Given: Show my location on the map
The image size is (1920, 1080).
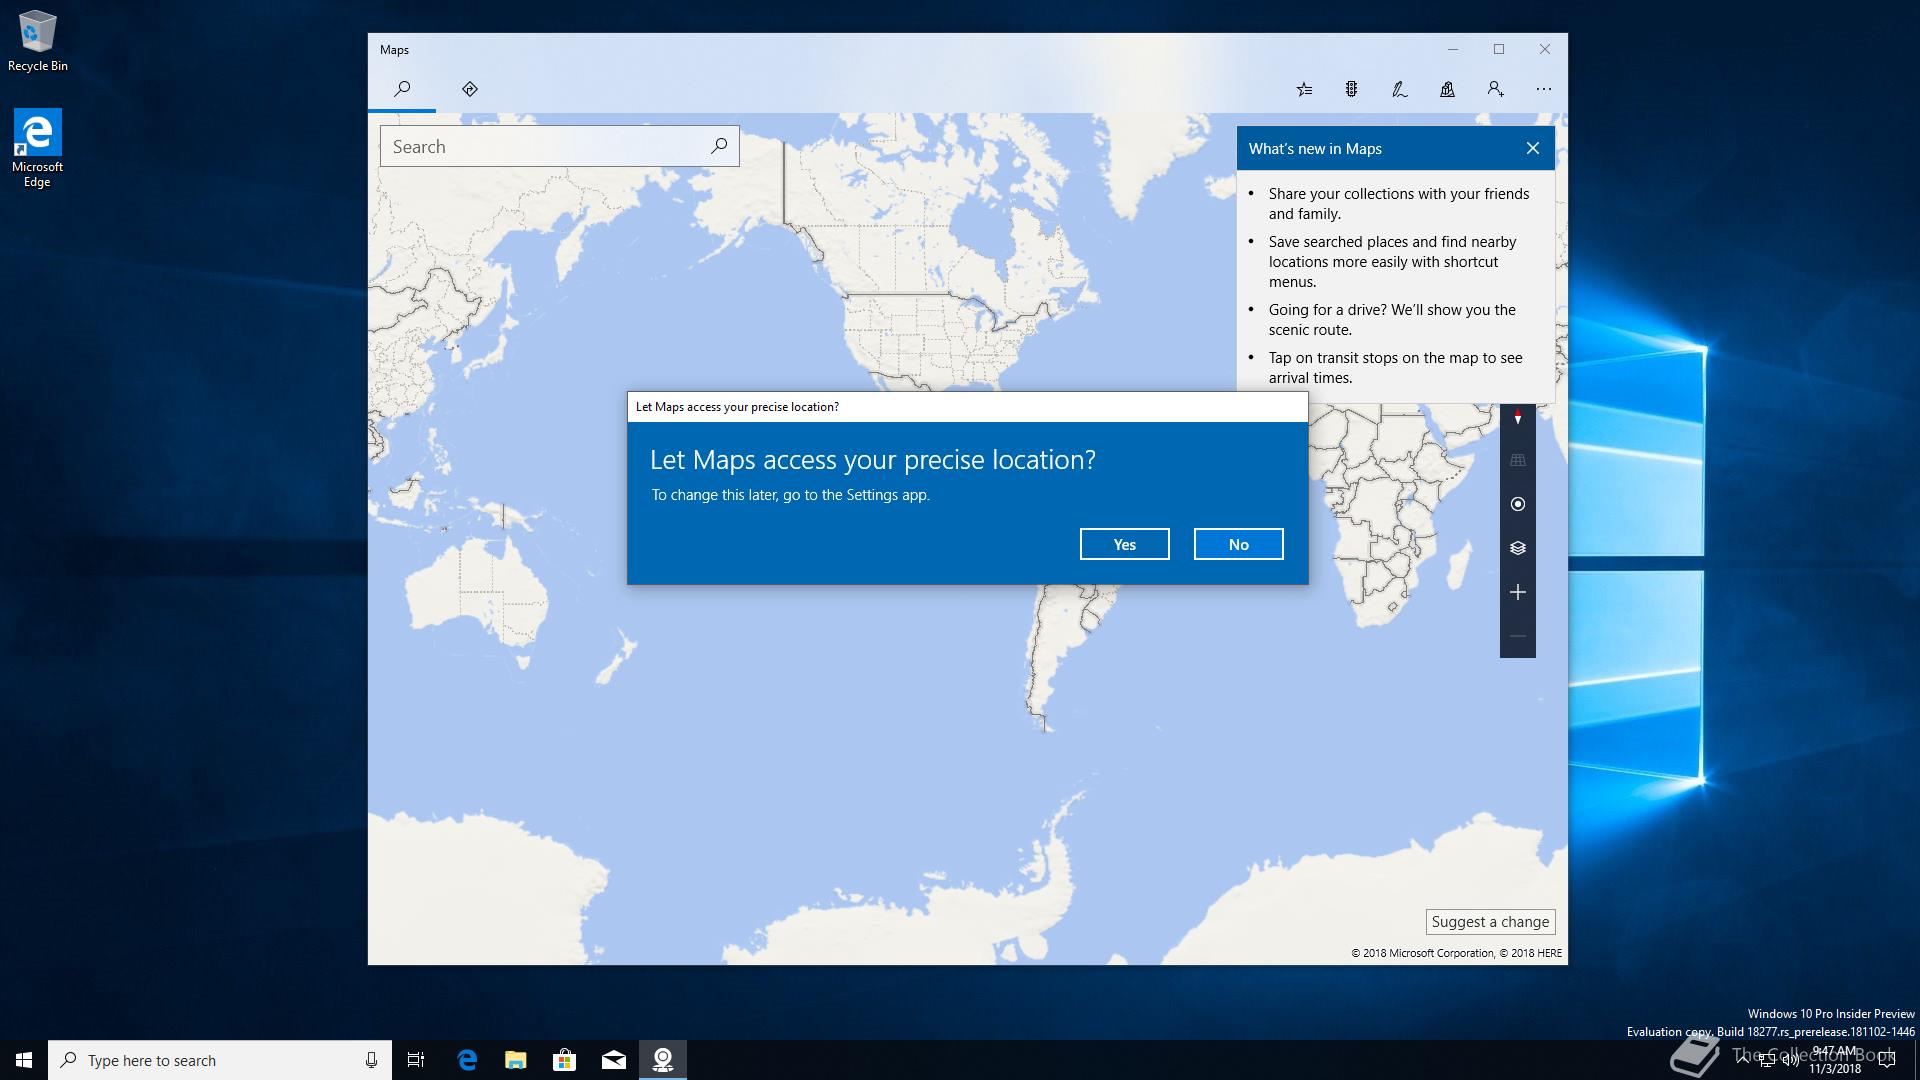Looking at the screenshot, I should tap(1517, 504).
